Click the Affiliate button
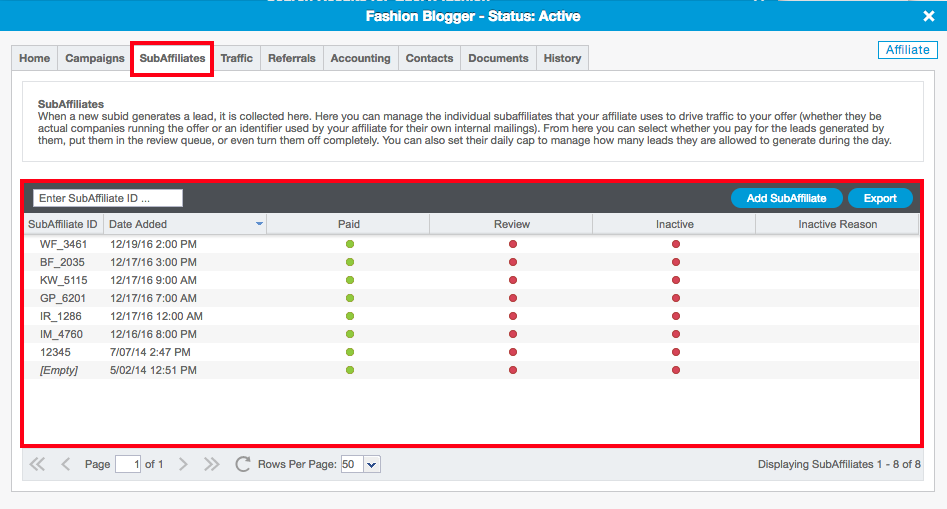947x509 pixels. pos(907,50)
